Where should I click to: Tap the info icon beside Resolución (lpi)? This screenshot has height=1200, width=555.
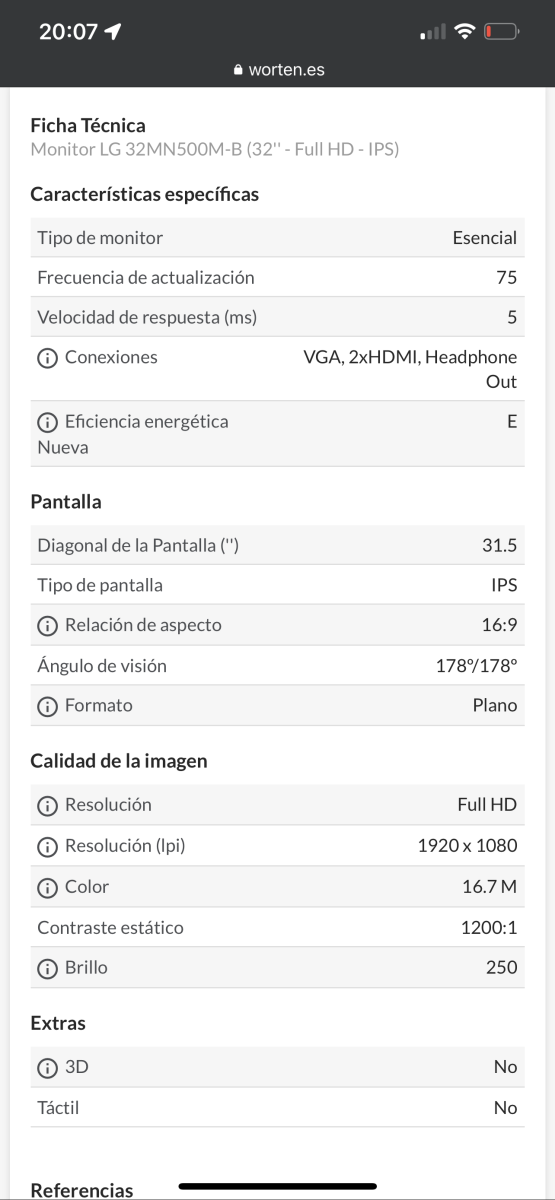(x=47, y=846)
